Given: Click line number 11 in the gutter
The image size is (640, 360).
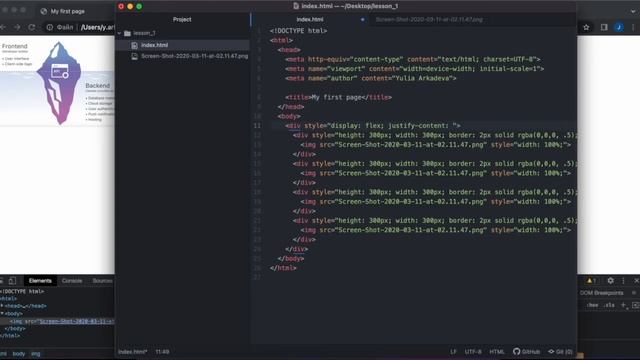Looking at the screenshot, I should tap(257, 126).
